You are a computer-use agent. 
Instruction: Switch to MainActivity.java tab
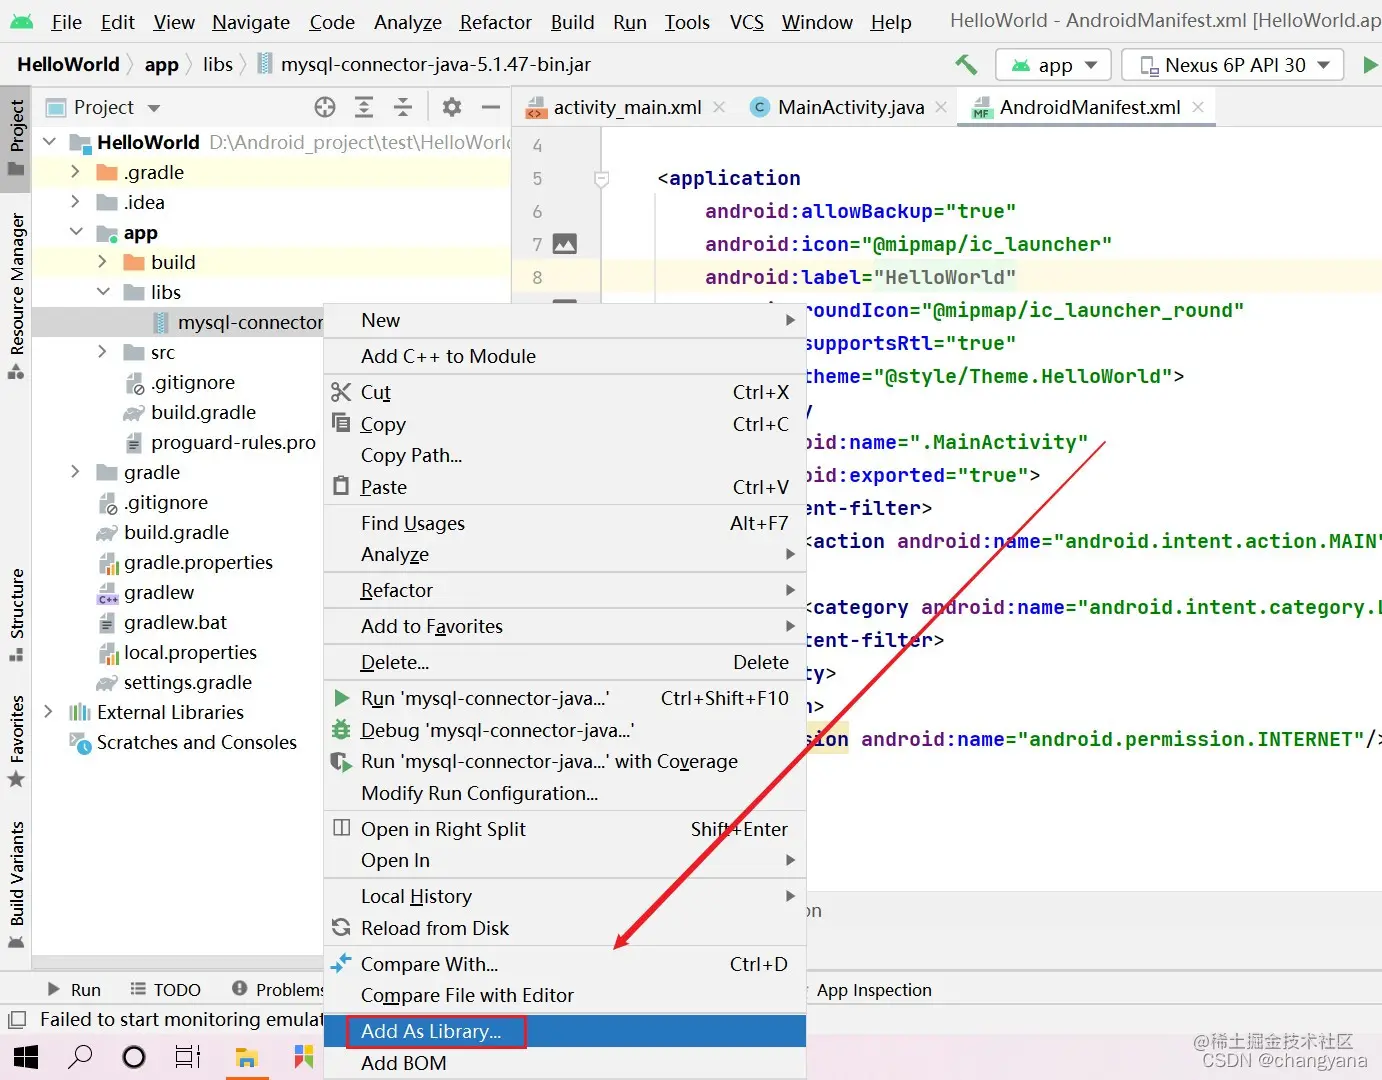click(850, 107)
